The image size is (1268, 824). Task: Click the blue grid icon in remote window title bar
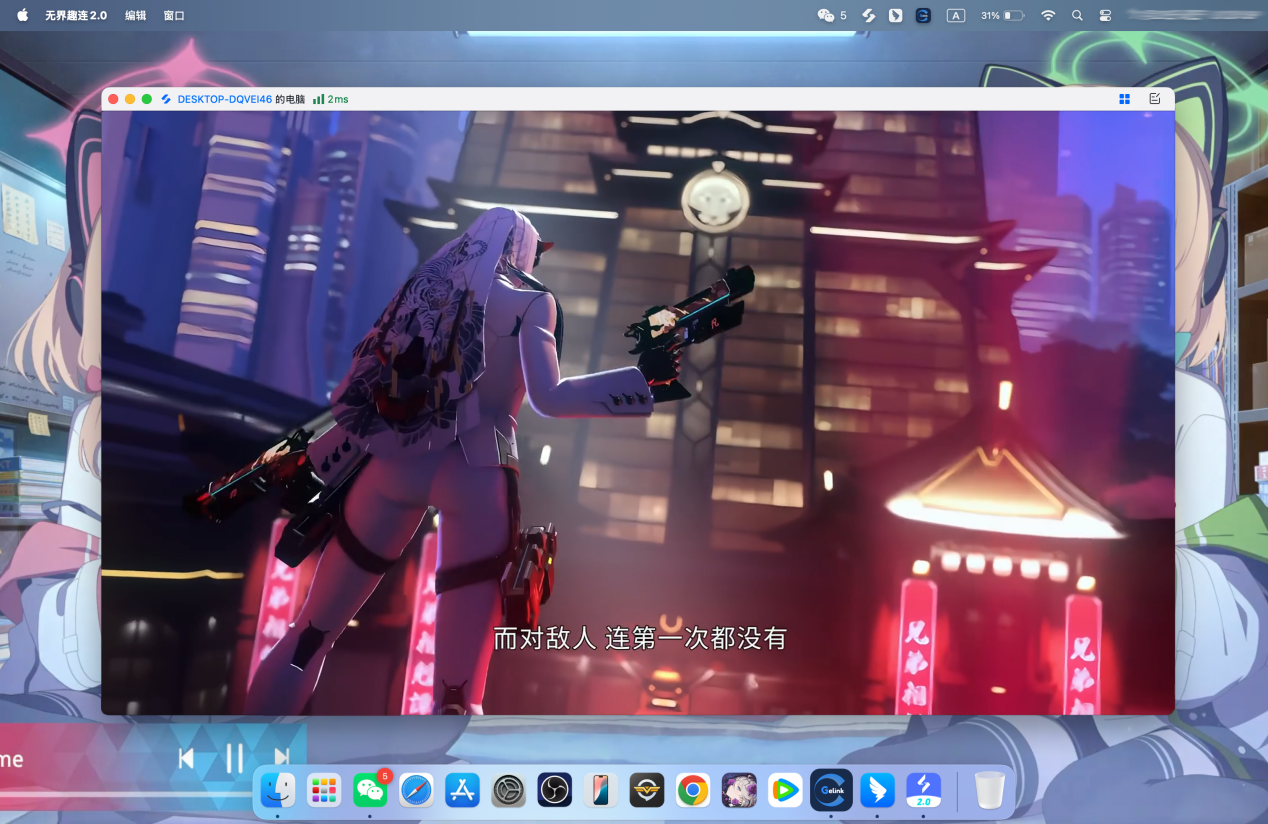pyautogui.click(x=1125, y=99)
